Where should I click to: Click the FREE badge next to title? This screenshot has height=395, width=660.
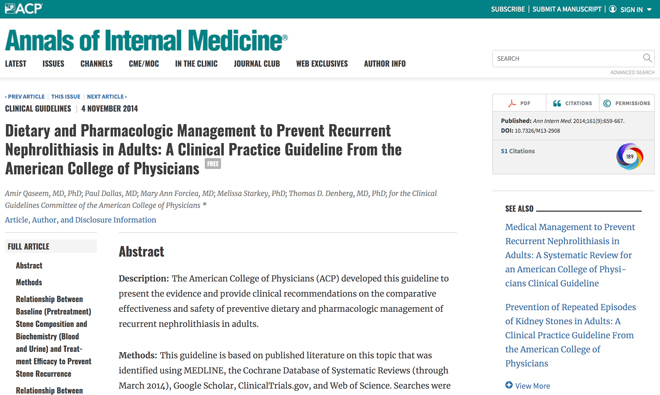pos(213,163)
